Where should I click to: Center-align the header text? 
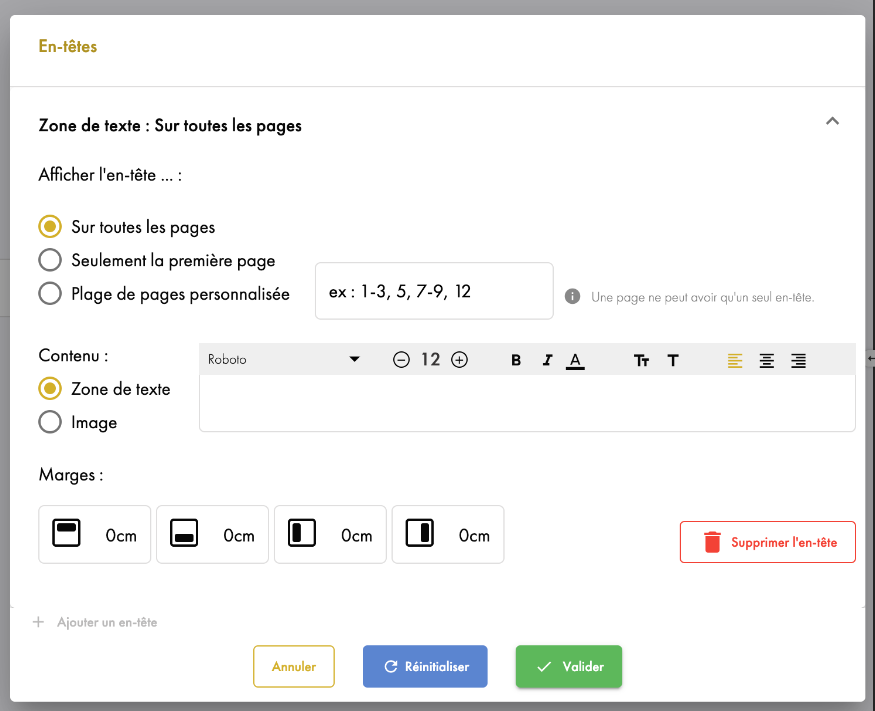click(767, 360)
